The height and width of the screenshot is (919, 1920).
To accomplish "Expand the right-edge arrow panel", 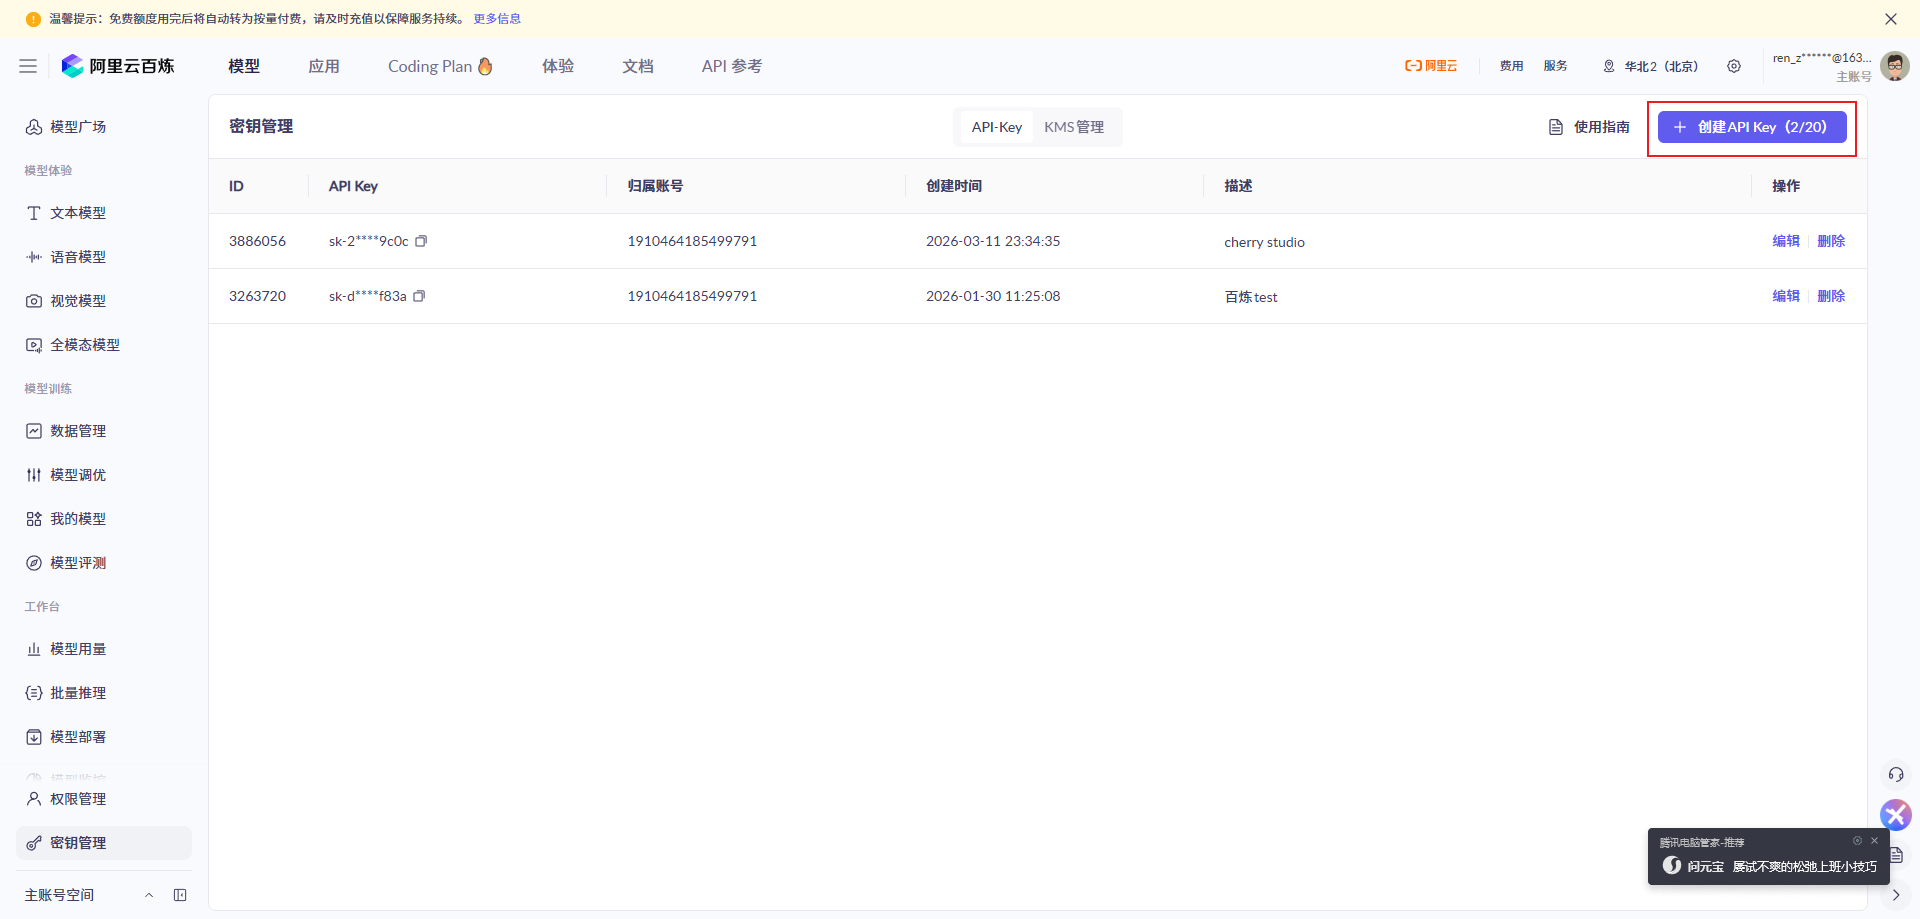I will pyautogui.click(x=1895, y=895).
